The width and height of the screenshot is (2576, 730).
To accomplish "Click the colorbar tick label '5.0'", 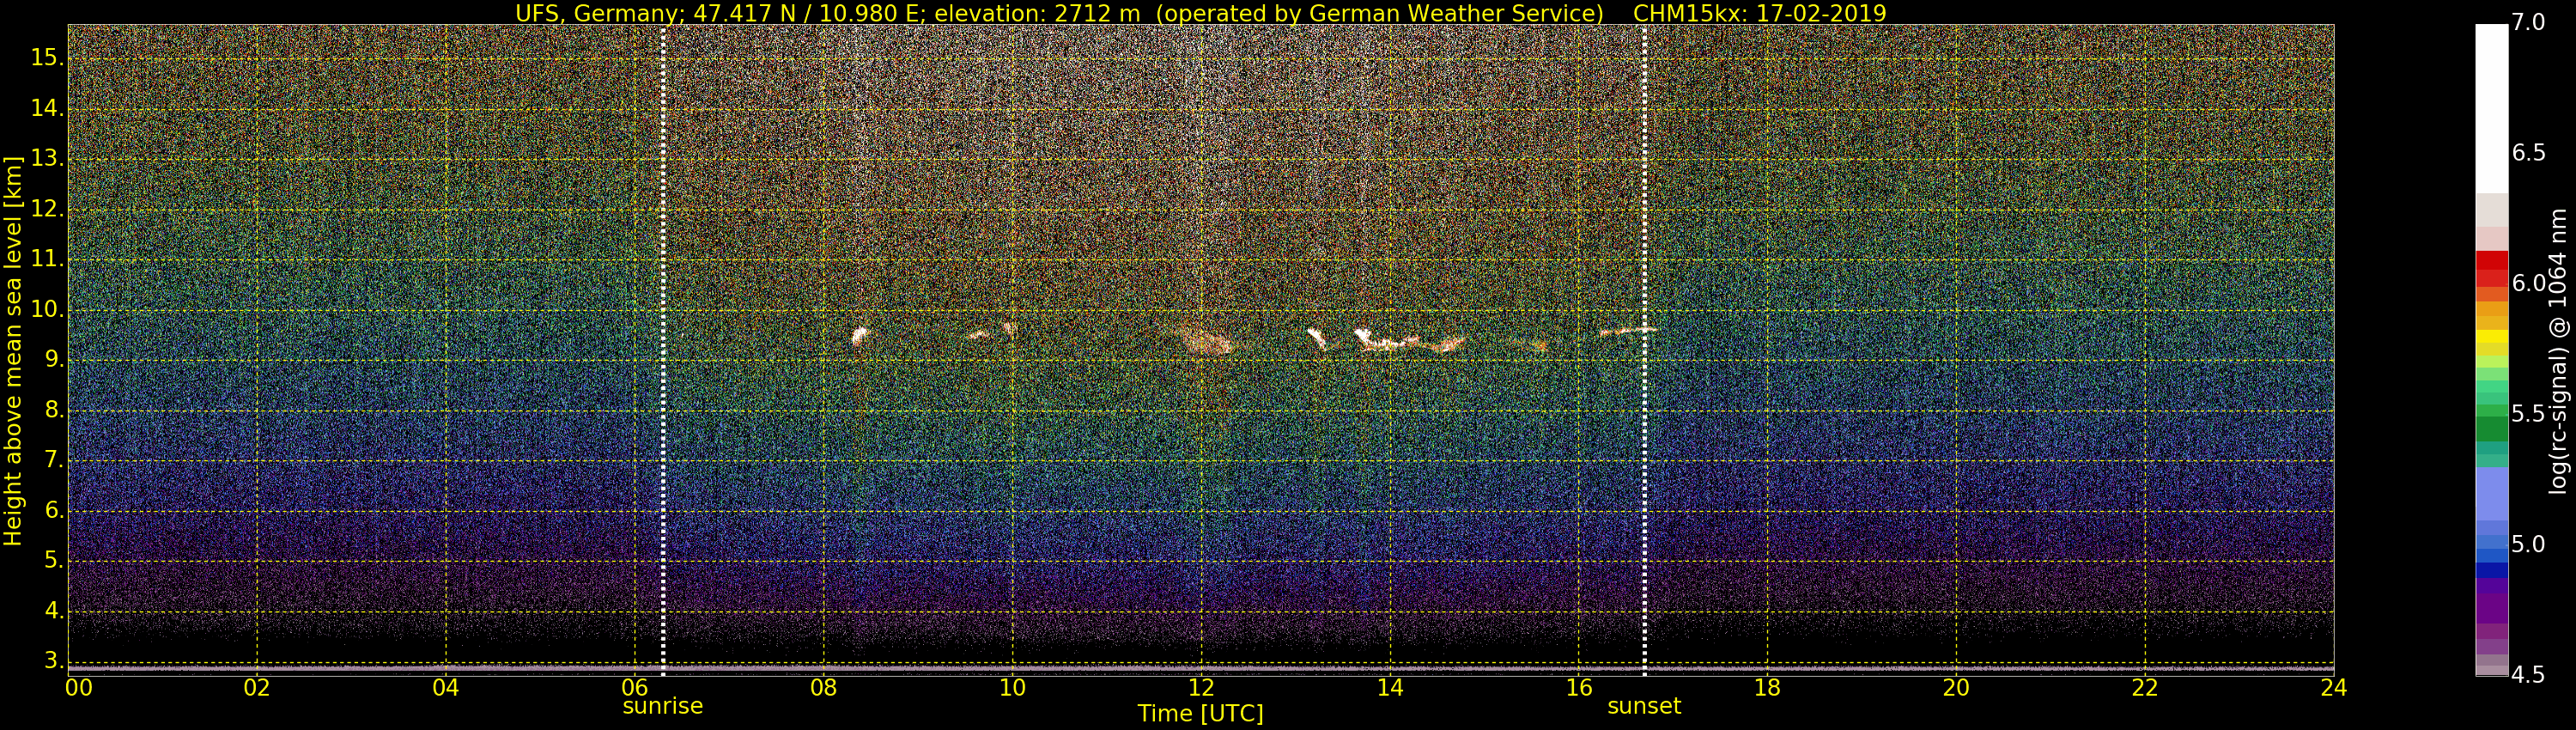I will (2529, 545).
